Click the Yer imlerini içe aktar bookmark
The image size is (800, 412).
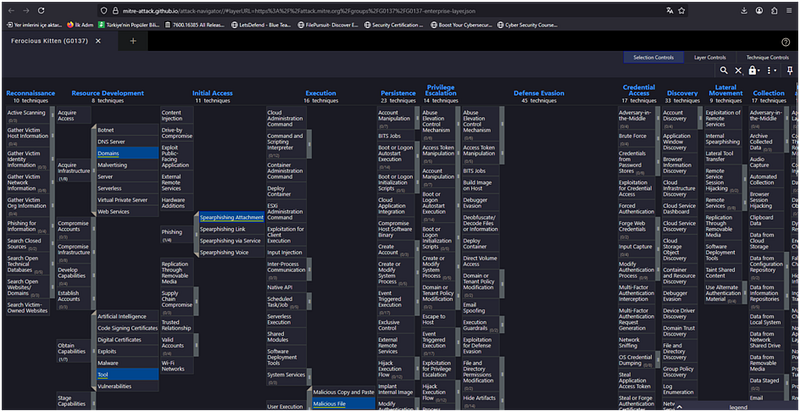(x=34, y=24)
